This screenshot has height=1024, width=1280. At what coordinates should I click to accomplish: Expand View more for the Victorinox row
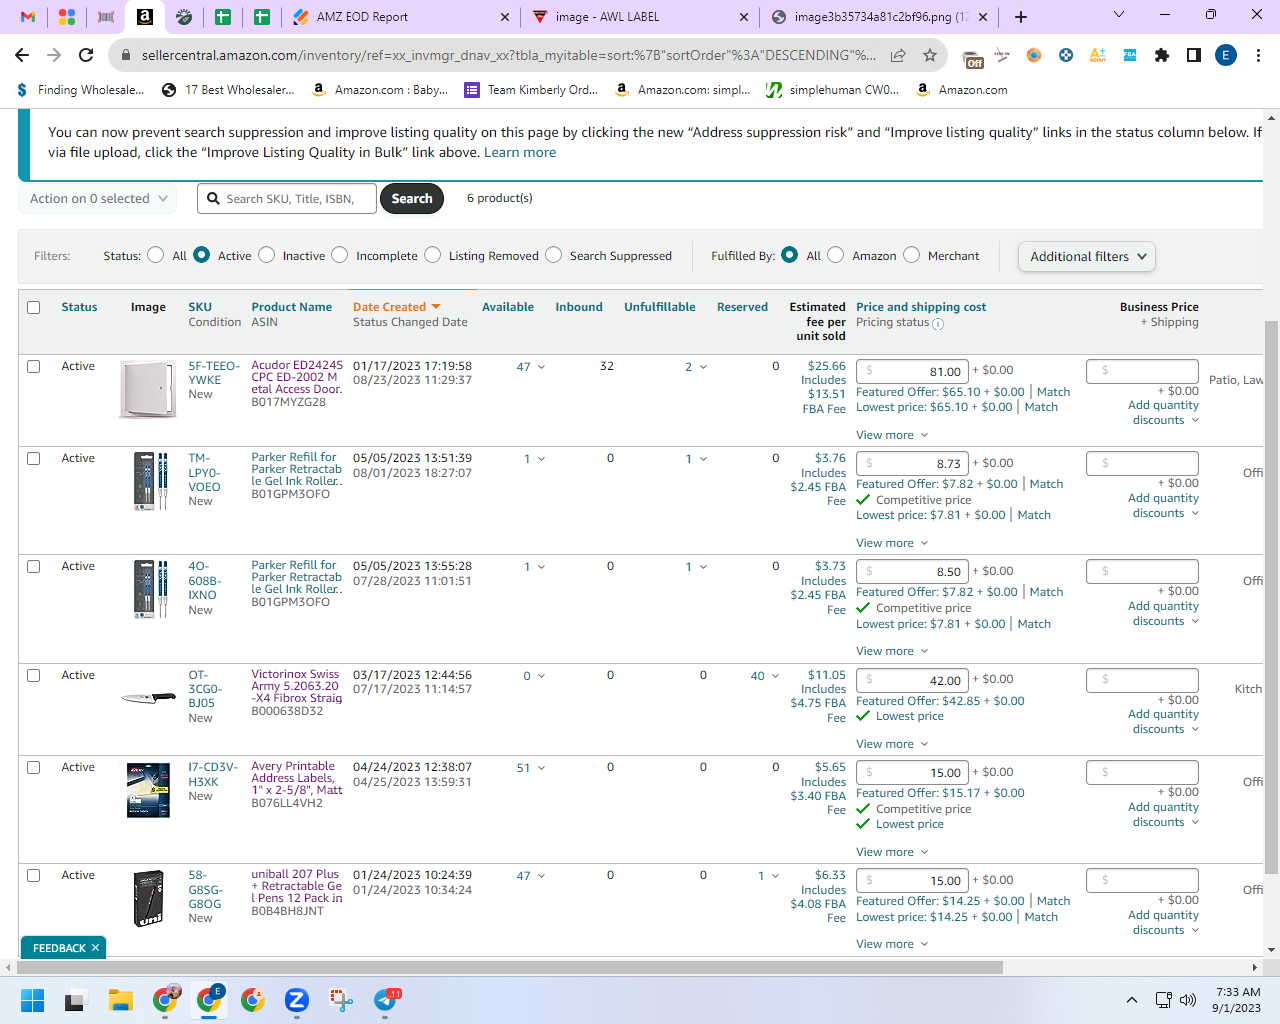click(892, 744)
